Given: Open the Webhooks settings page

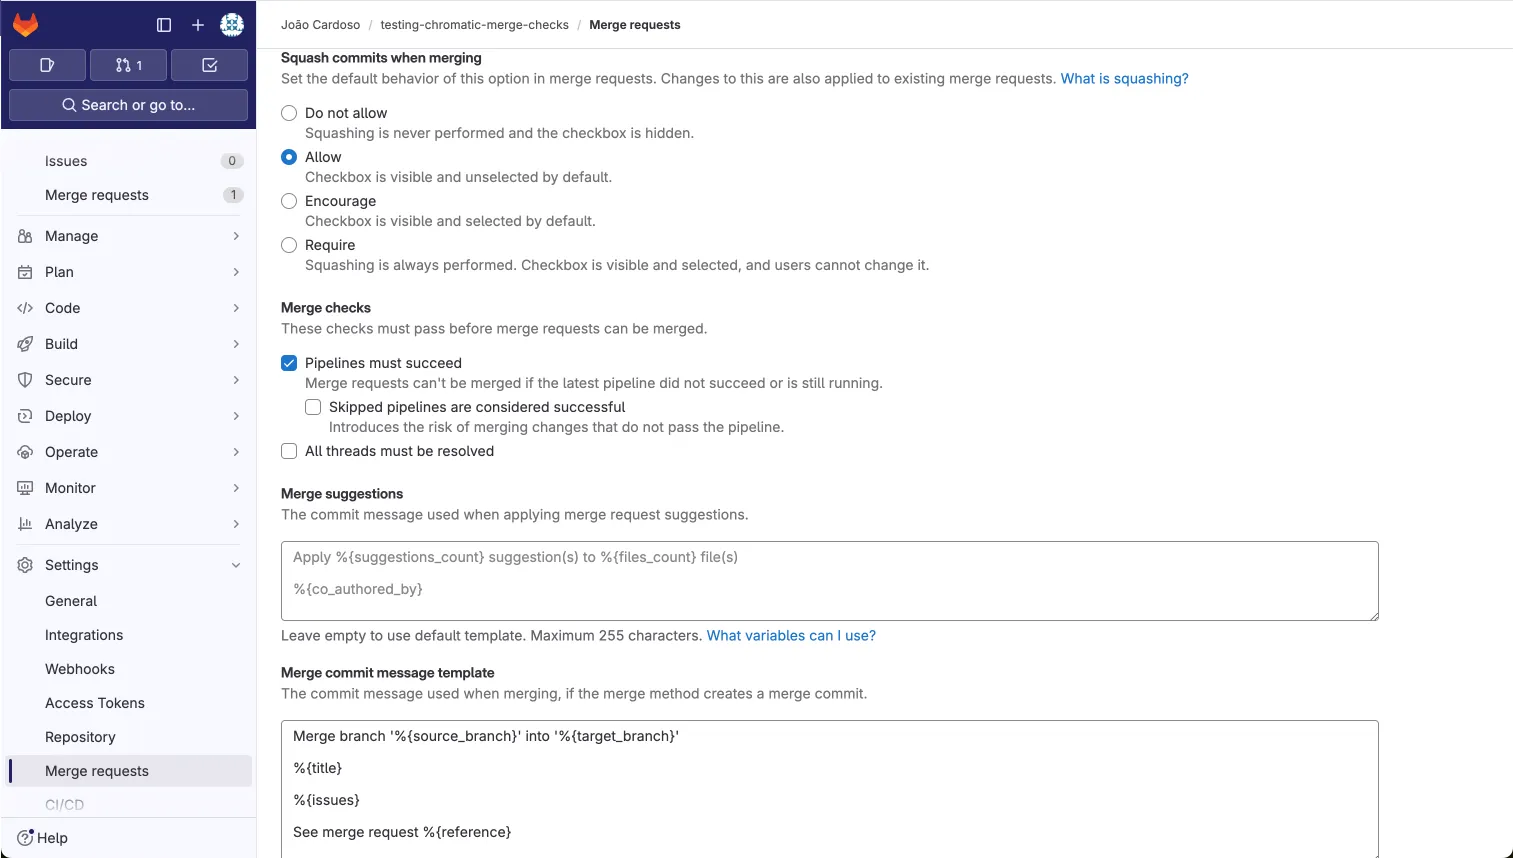Looking at the screenshot, I should click(x=80, y=669).
